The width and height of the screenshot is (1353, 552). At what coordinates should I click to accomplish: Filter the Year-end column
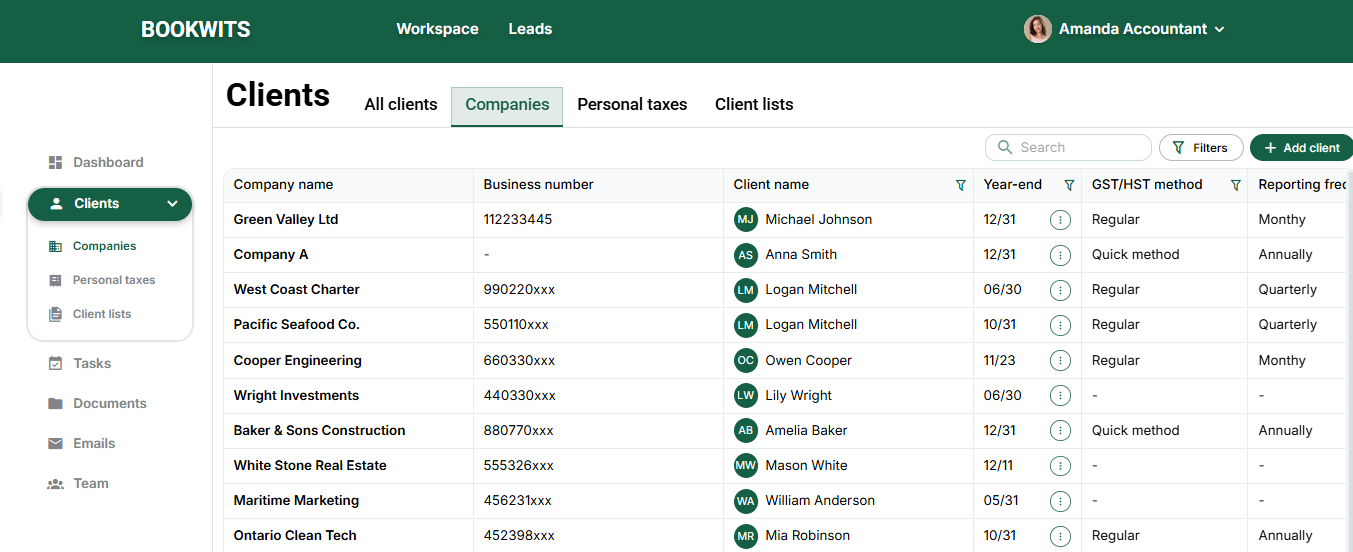pos(1069,185)
